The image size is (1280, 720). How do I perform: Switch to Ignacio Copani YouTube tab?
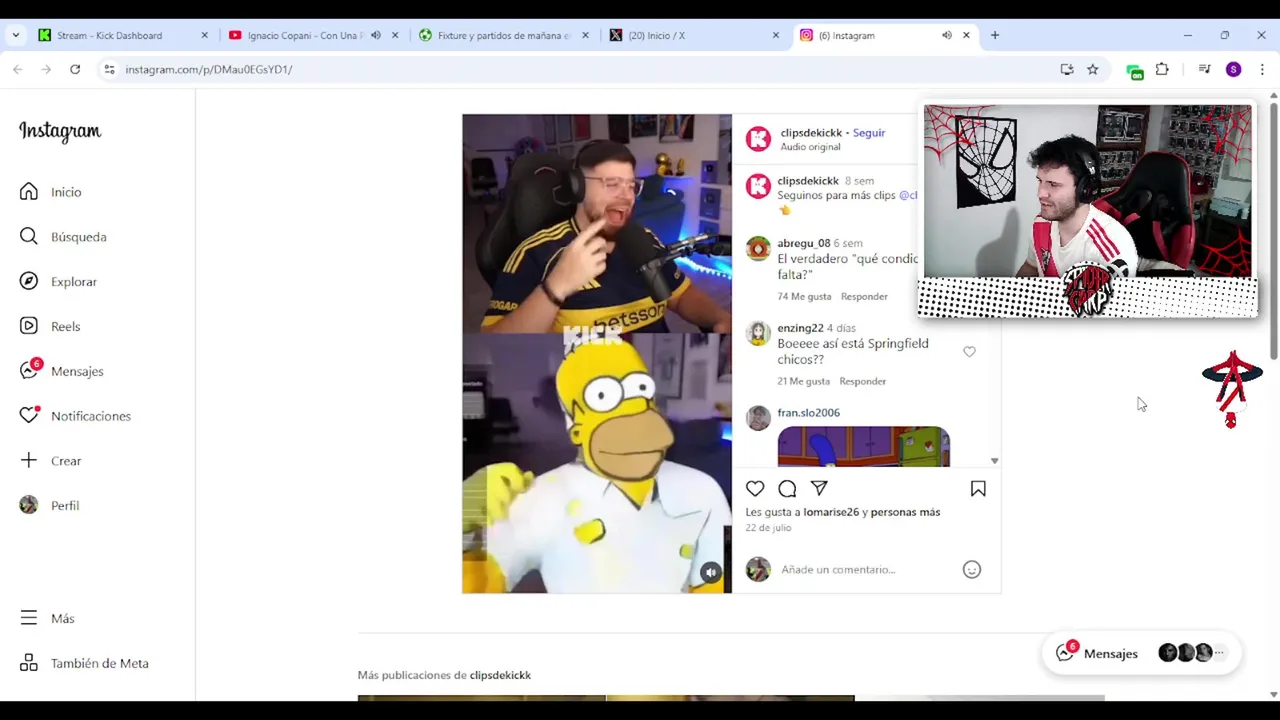click(304, 35)
